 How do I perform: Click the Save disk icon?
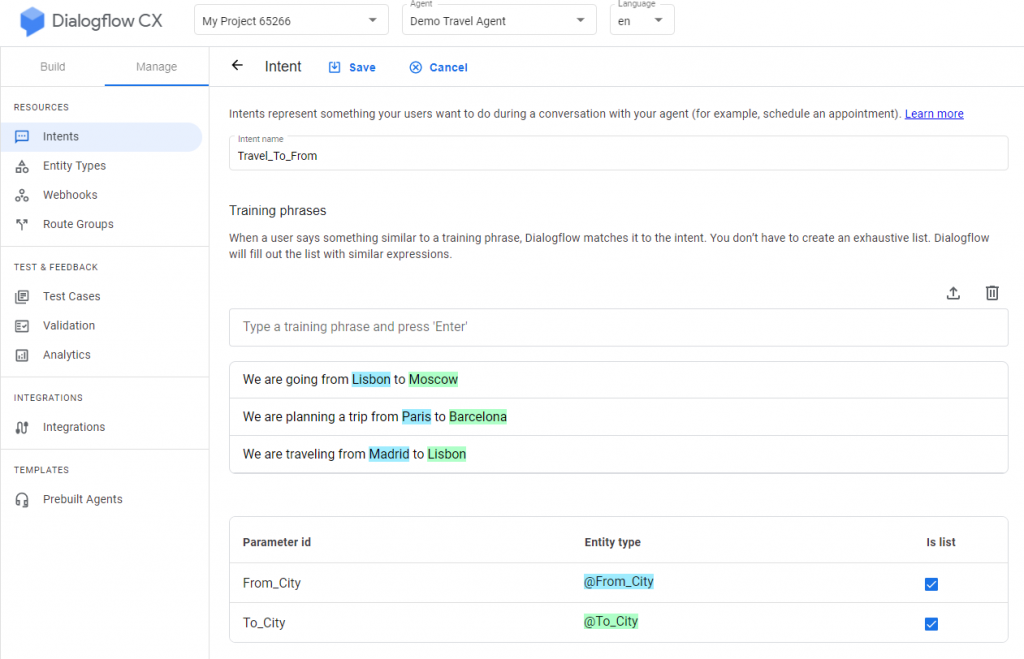click(x=334, y=67)
